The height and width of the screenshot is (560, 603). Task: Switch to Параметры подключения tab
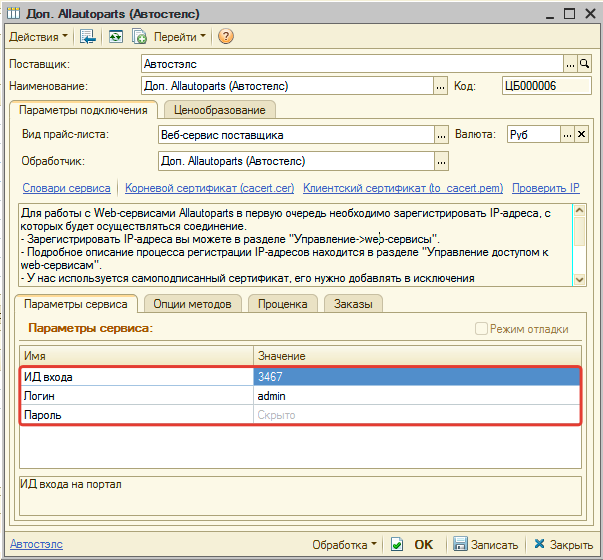coord(83,110)
